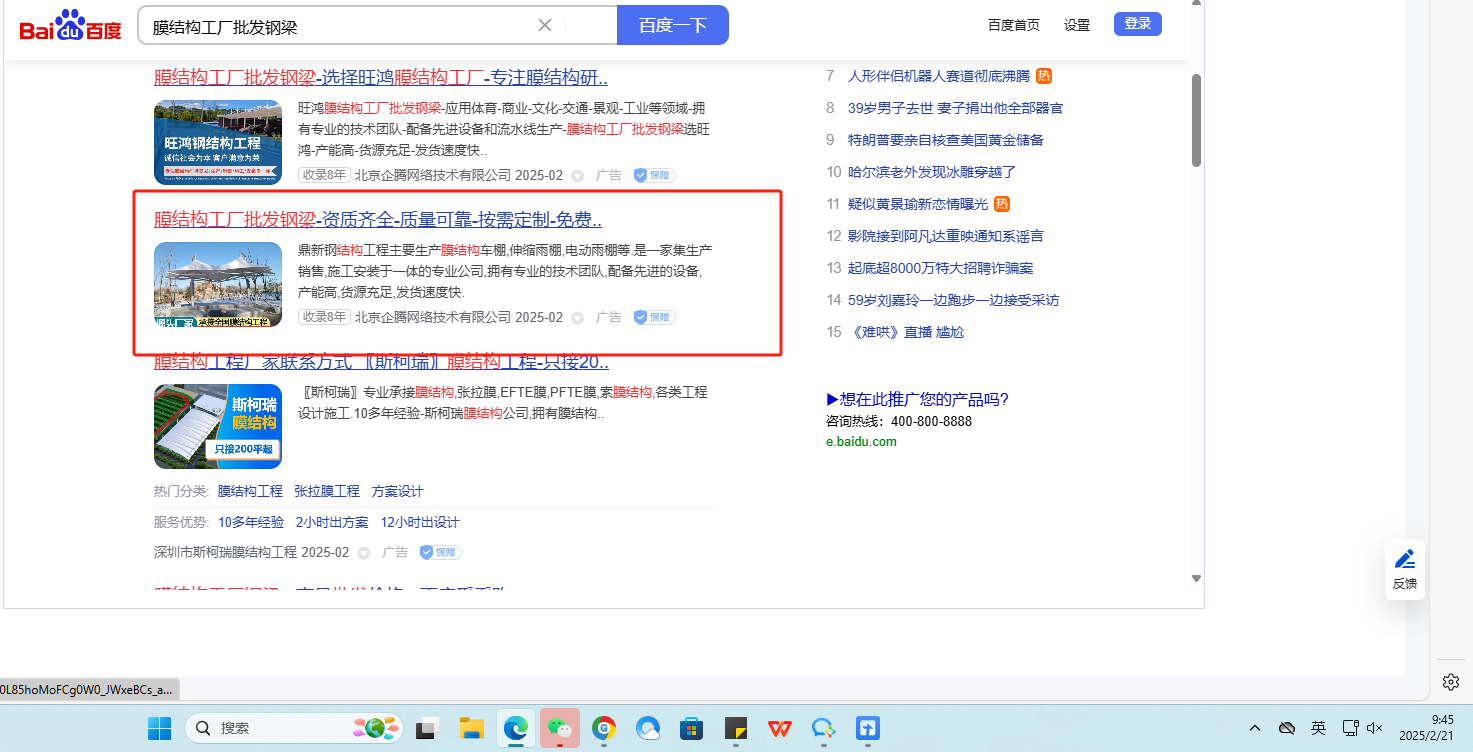Screen dimensions: 1473x752
Task: Show hidden system tray icons chevron
Action: click(1255, 728)
